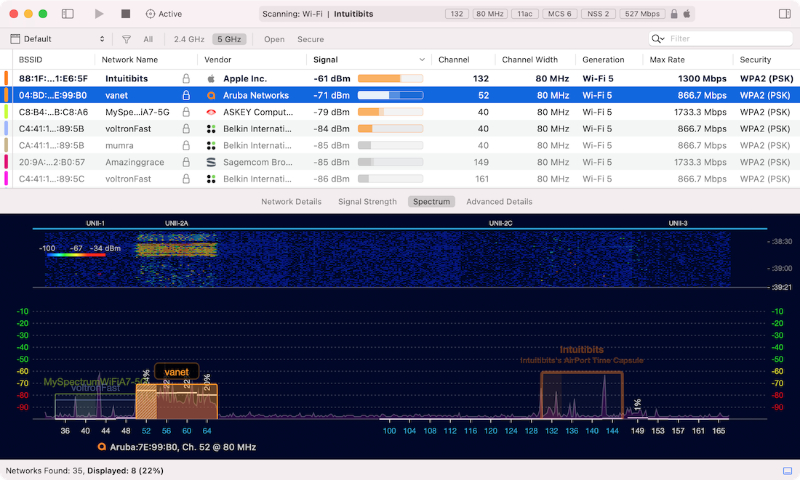Click Aruba icon in spectrum caption
Viewport: 800px width, 480px height.
[x=102, y=447]
